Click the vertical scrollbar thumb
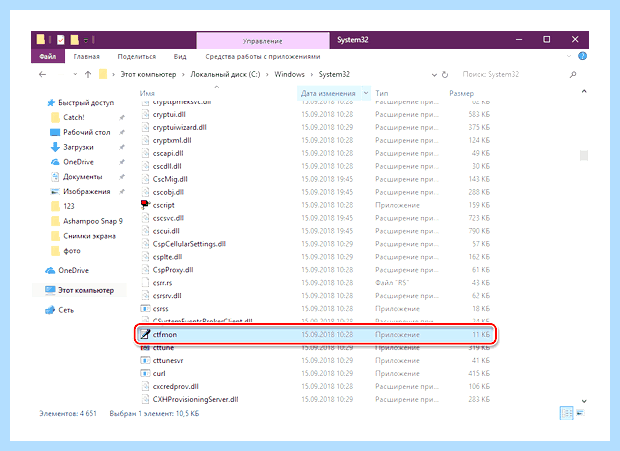Viewport: 620px width, 451px height. 584,155
